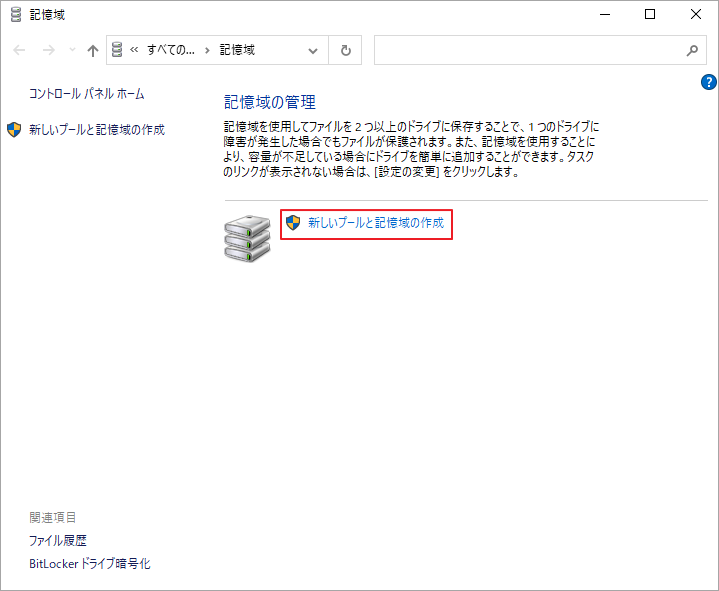Image resolution: width=719 pixels, height=591 pixels.
Task: Click the storage icon in address bar
Action: click(x=118, y=50)
